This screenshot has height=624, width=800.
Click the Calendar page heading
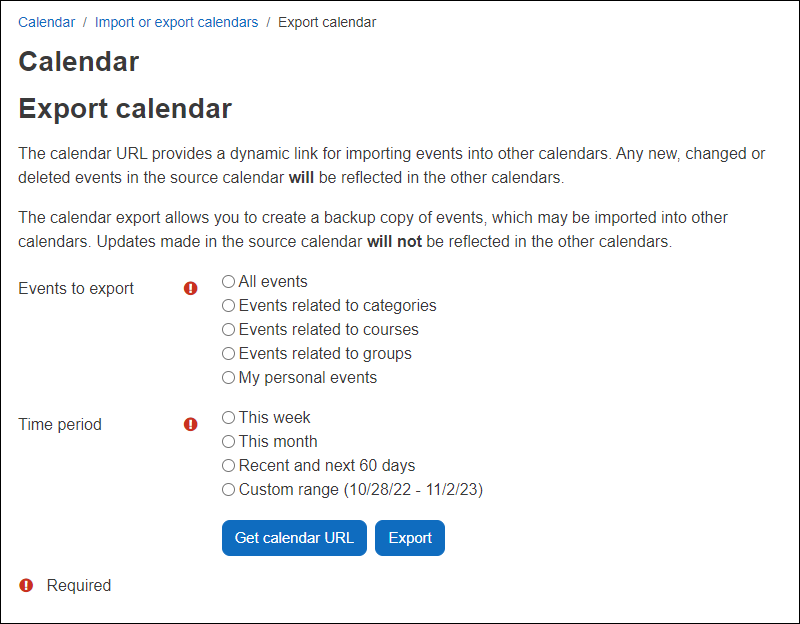click(78, 61)
